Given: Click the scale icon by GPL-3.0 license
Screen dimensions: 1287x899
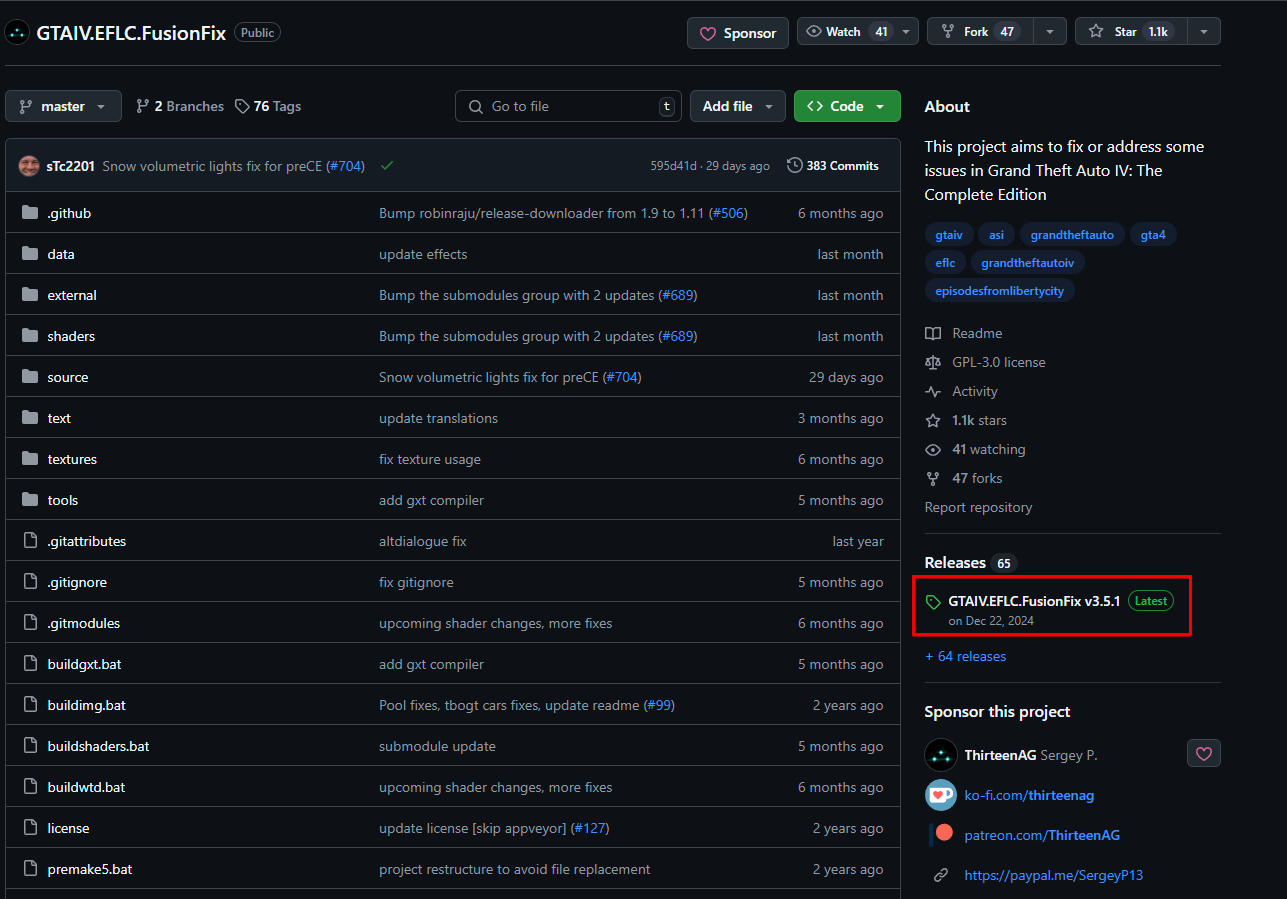Looking at the screenshot, I should click(x=933, y=362).
